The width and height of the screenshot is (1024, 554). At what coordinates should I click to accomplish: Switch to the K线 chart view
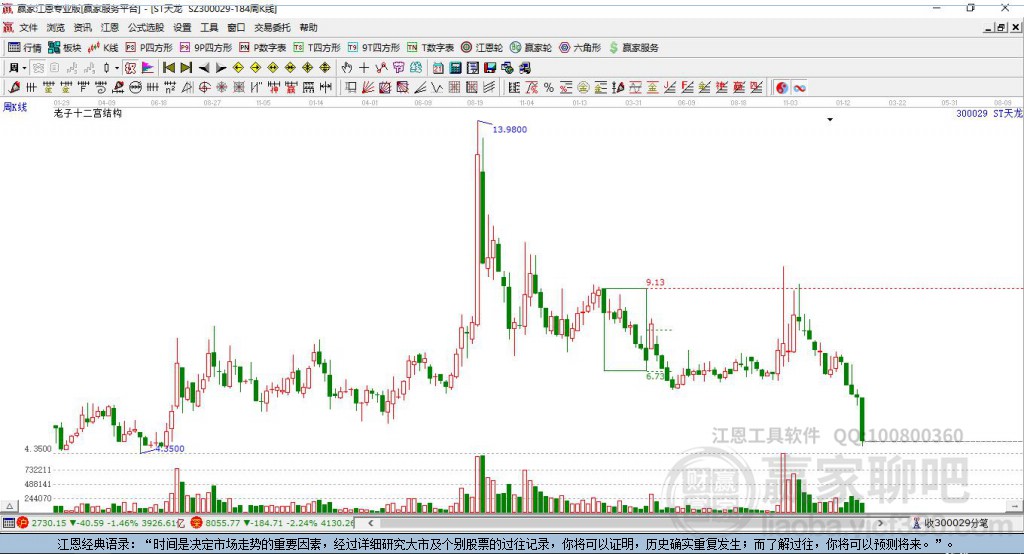click(103, 48)
